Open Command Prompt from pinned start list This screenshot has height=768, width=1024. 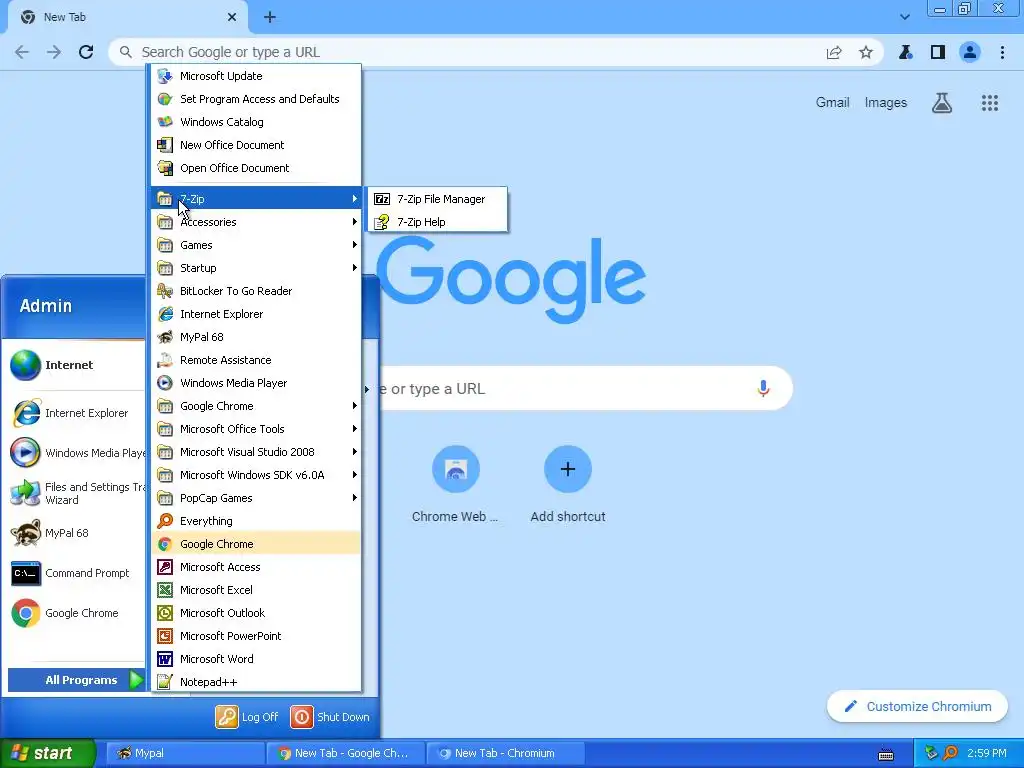point(75,573)
